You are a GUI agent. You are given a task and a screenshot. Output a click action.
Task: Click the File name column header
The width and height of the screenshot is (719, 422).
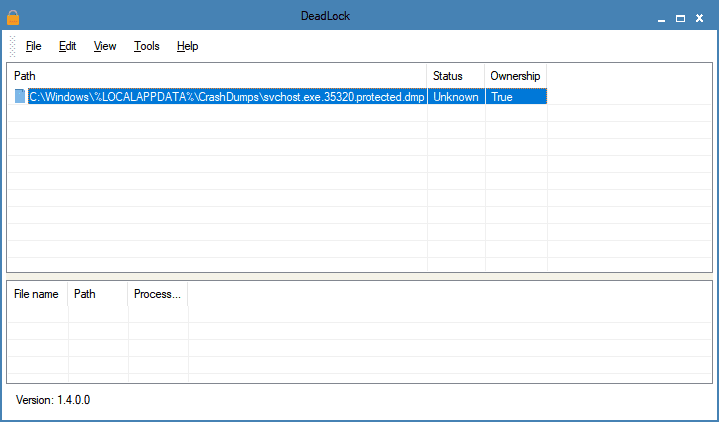pyautogui.click(x=38, y=294)
